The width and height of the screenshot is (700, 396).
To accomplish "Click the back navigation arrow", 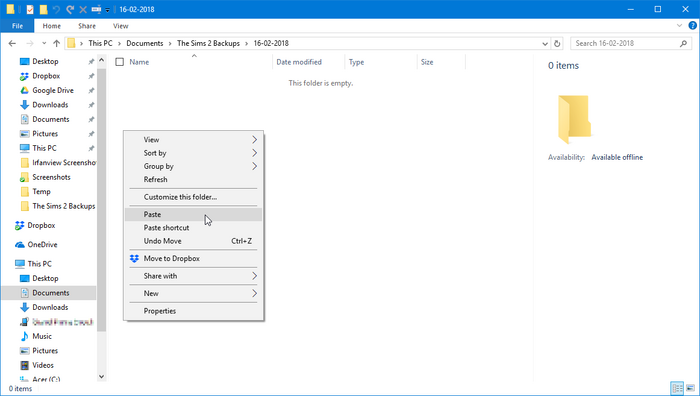I will pyautogui.click(x=12, y=43).
